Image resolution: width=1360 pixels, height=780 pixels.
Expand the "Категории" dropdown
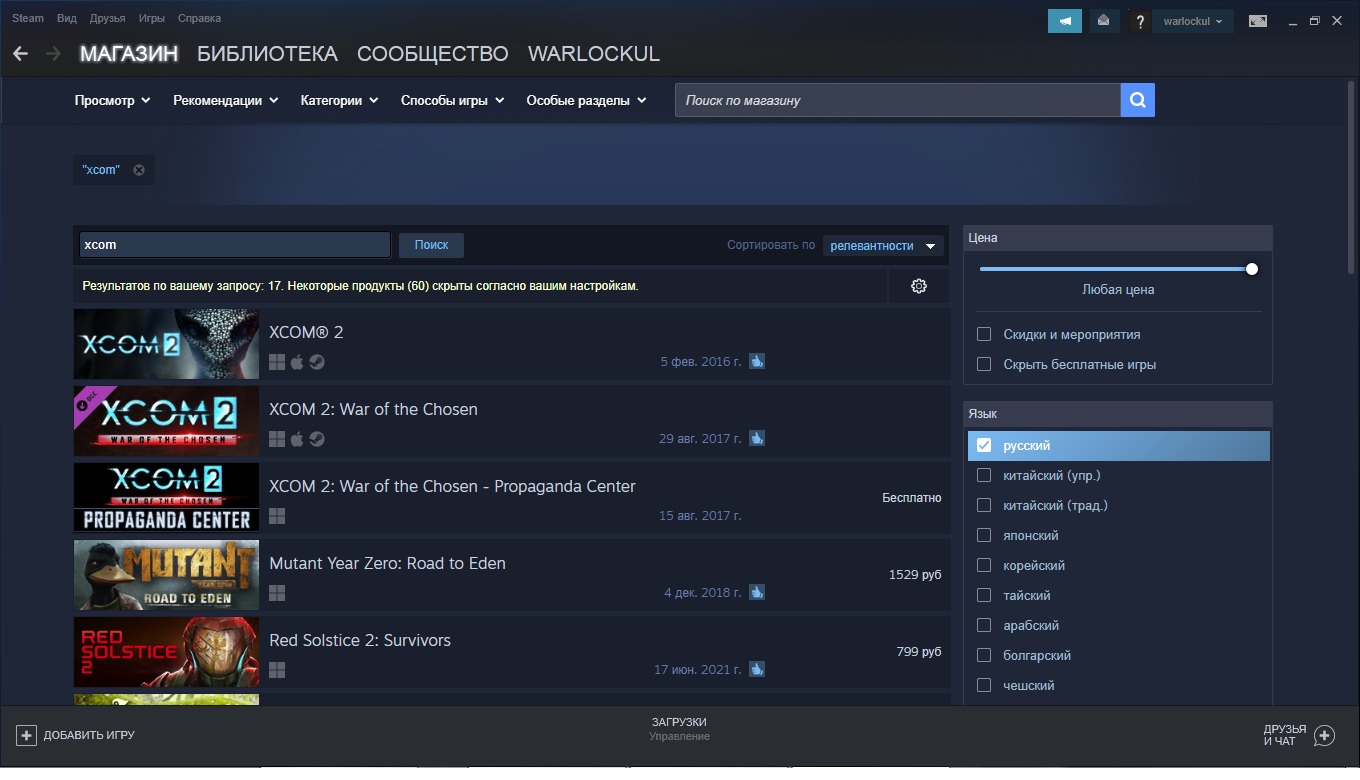339,100
